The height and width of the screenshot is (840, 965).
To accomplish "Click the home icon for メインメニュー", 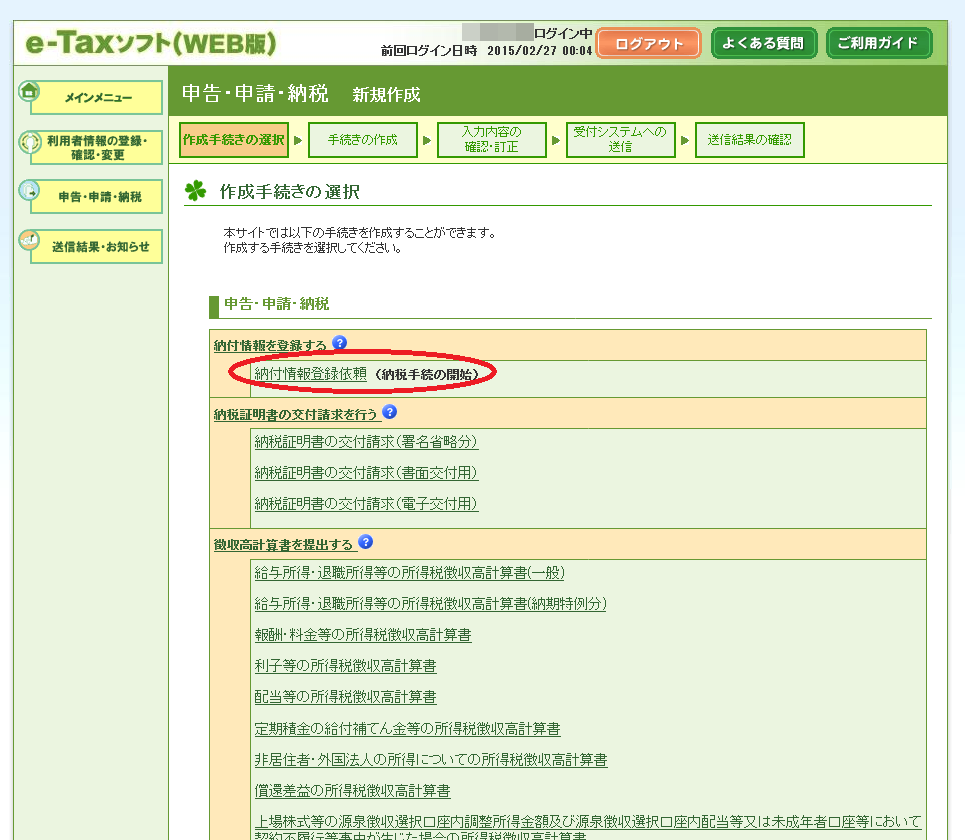I will (x=29, y=92).
